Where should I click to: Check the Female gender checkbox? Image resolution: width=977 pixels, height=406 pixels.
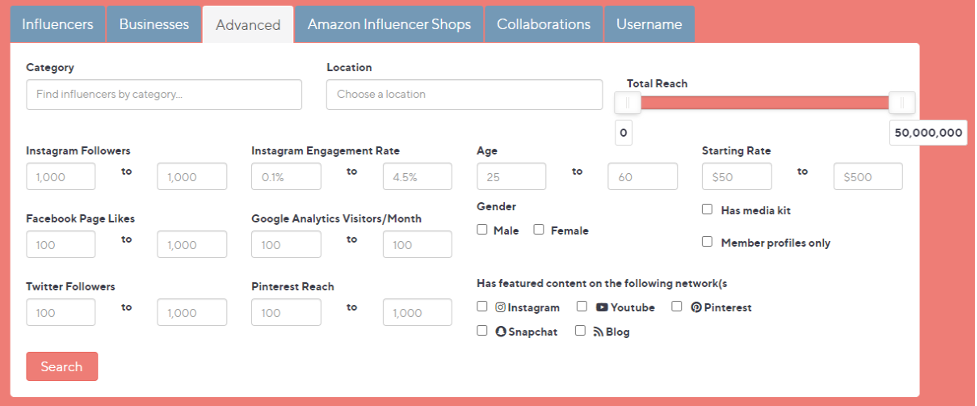click(539, 230)
